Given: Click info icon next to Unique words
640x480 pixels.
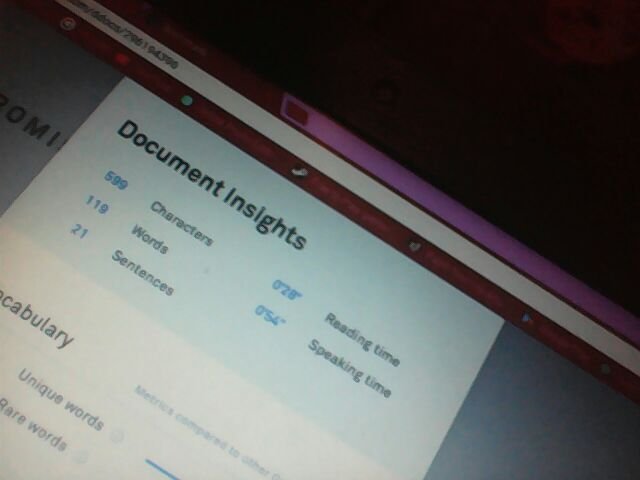Looking at the screenshot, I should (x=118, y=437).
